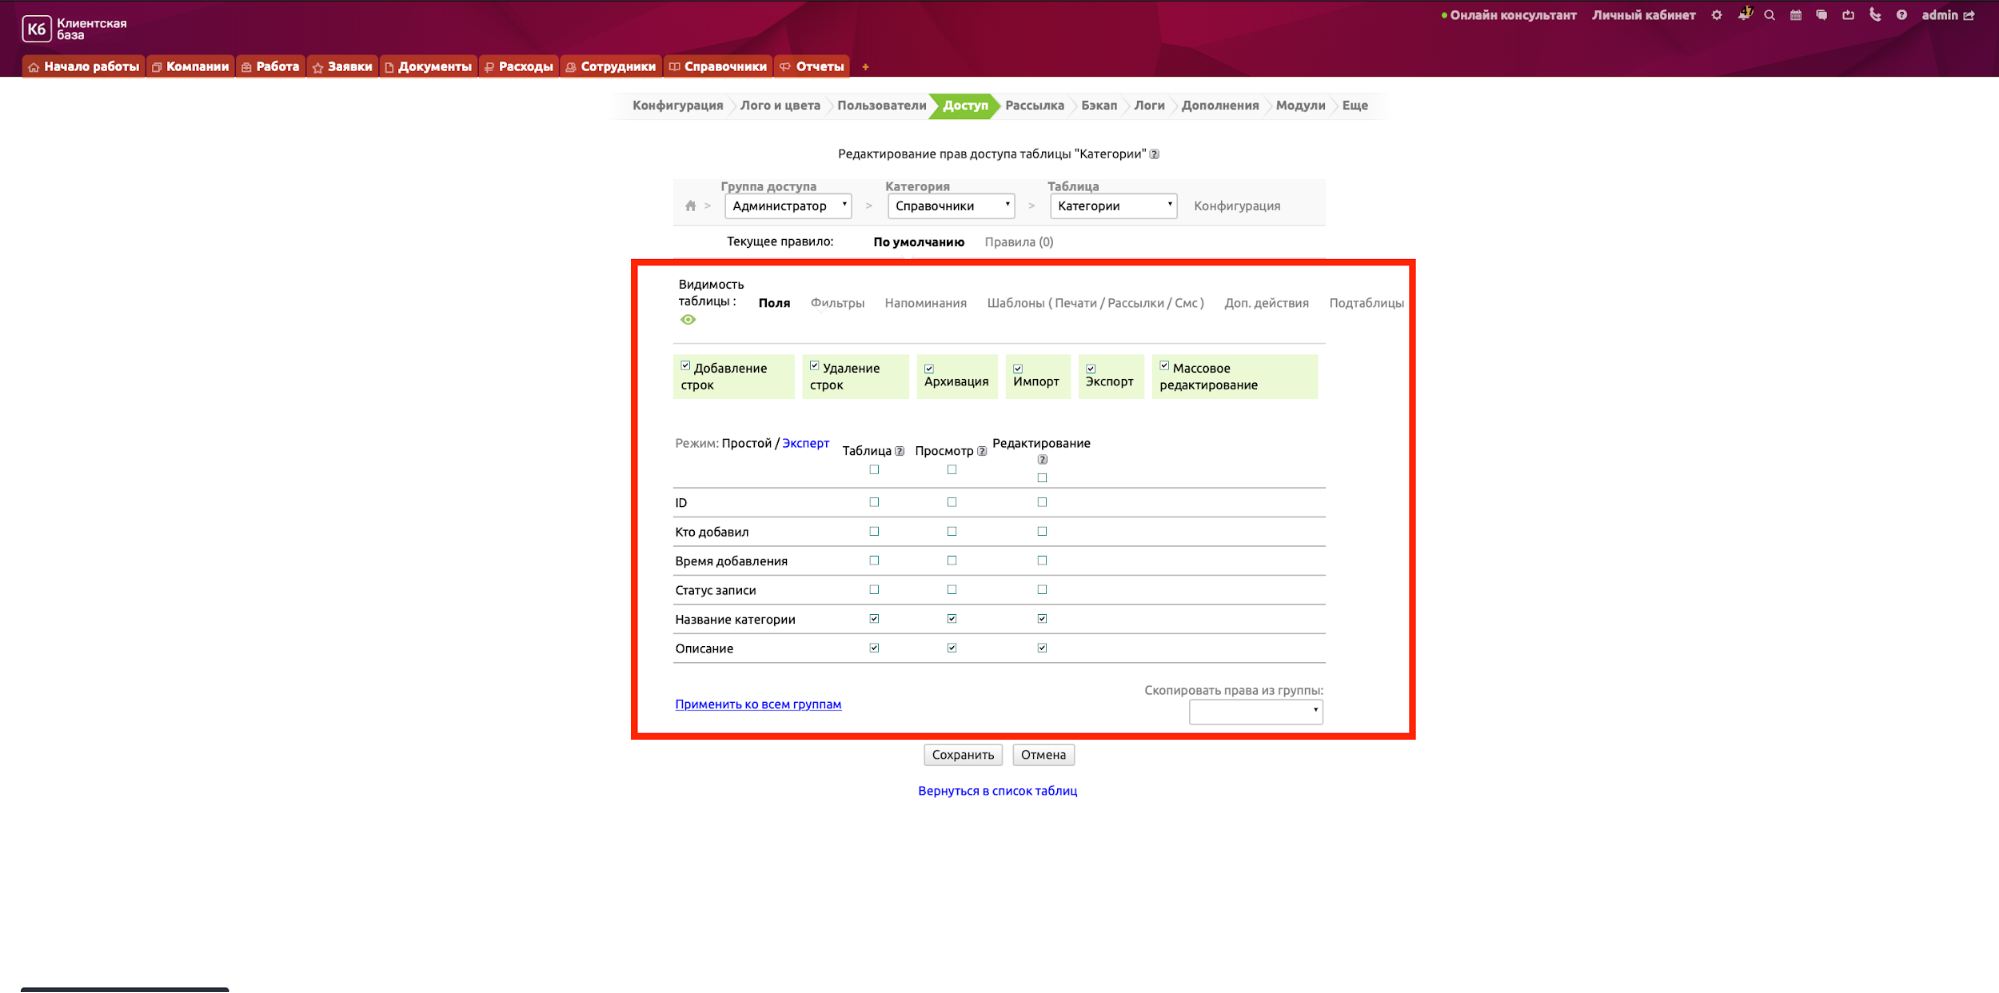Screen dimensions: 1999x993
Task: Toggle table visibility eye icon
Action: pyautogui.click(x=688, y=320)
